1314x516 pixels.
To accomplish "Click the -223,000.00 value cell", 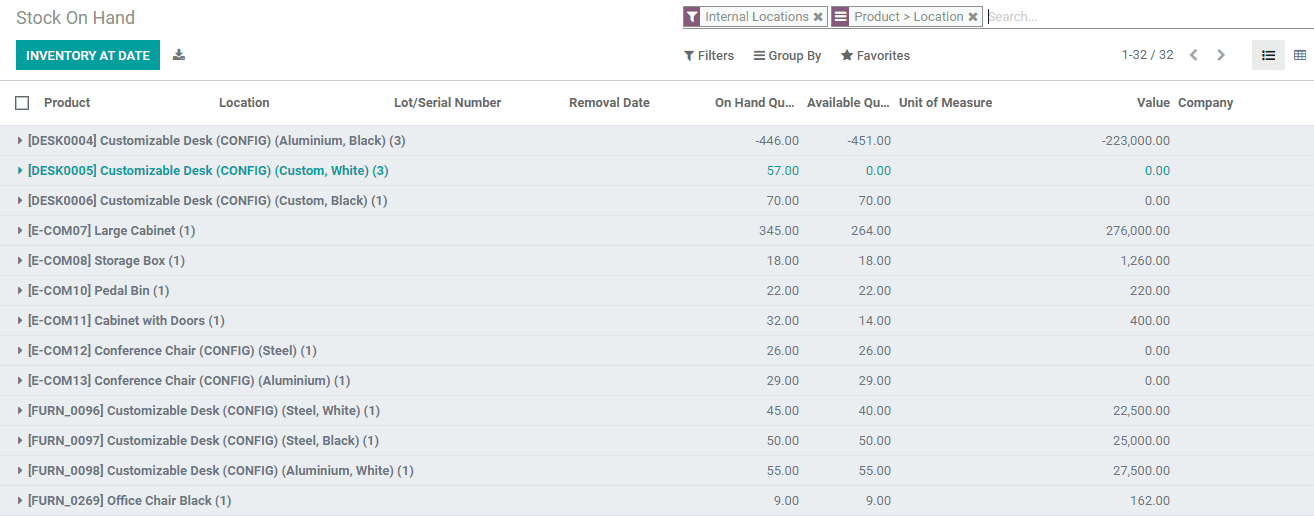I will (x=1135, y=141).
